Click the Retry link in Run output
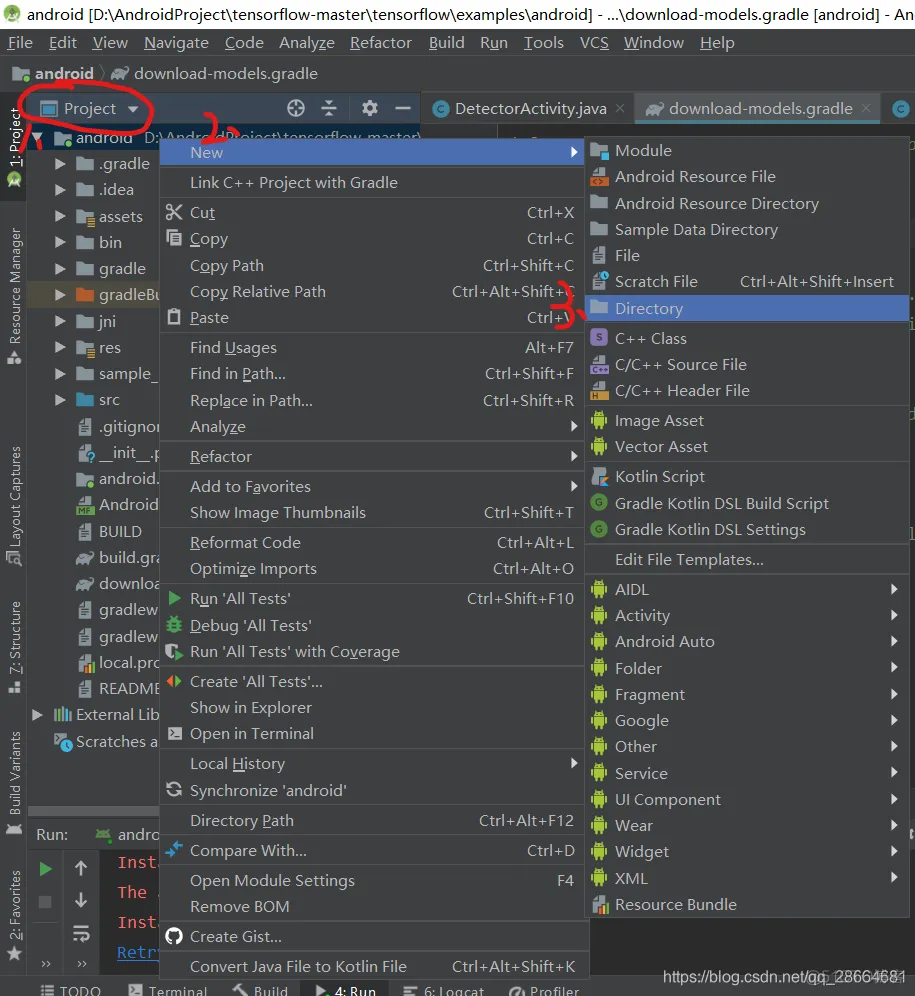 pyautogui.click(x=138, y=952)
